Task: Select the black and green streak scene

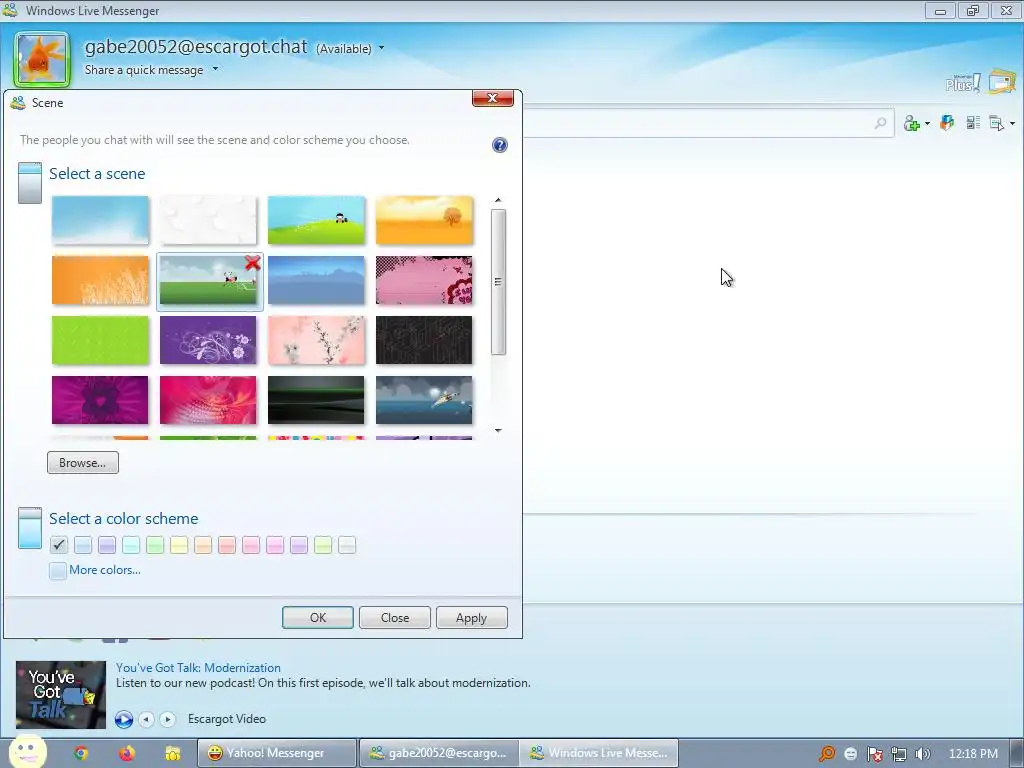Action: click(316, 400)
